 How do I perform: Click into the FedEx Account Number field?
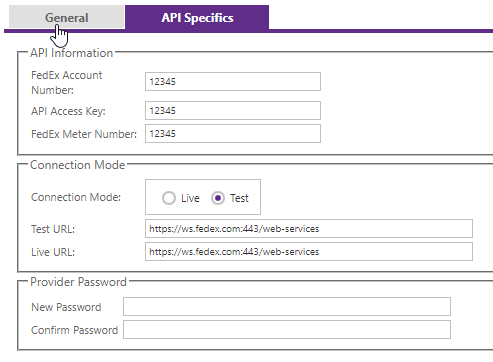pyautogui.click(x=233, y=81)
